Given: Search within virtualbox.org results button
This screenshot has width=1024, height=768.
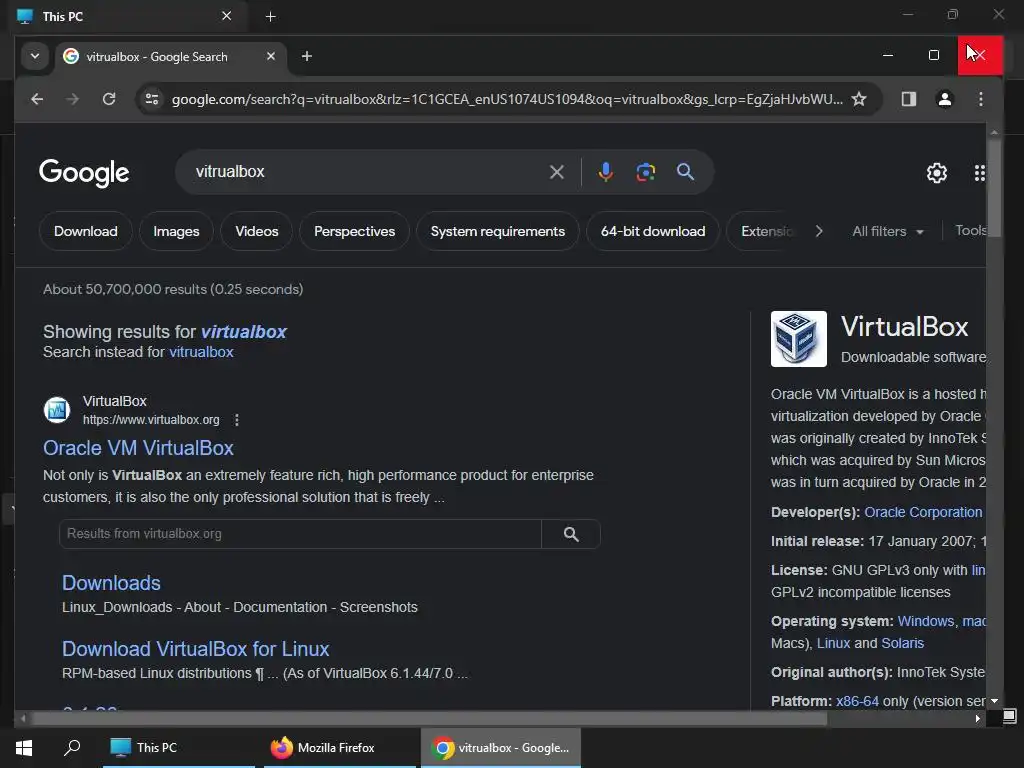Looking at the screenshot, I should coord(571,534).
